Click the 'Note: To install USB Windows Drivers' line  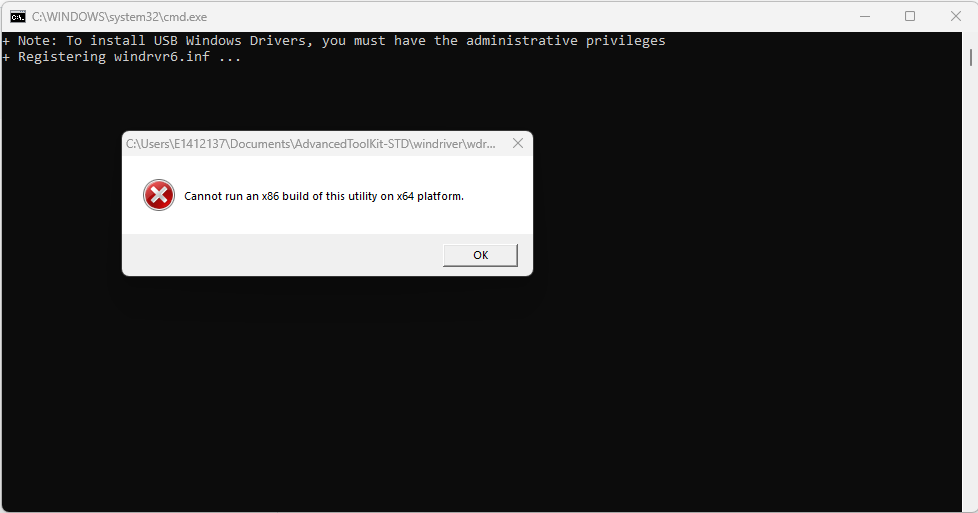[x=334, y=41]
